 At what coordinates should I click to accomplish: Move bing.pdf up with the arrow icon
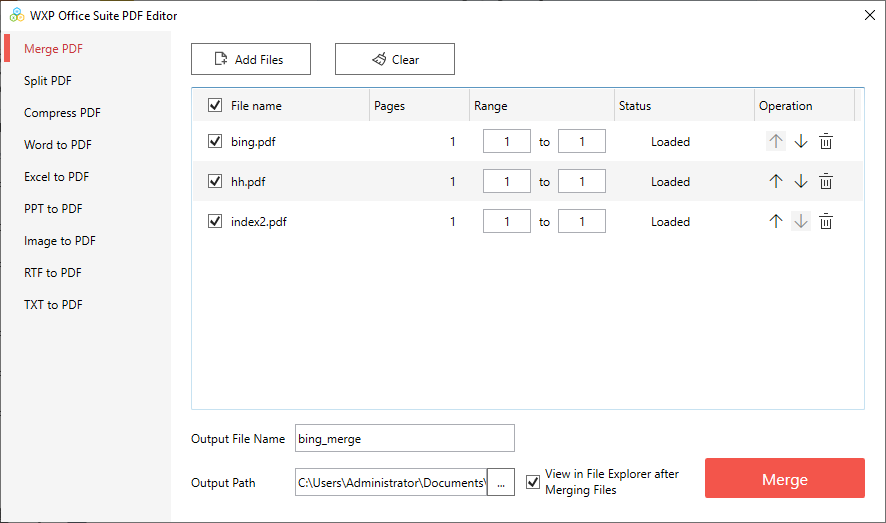click(x=776, y=141)
